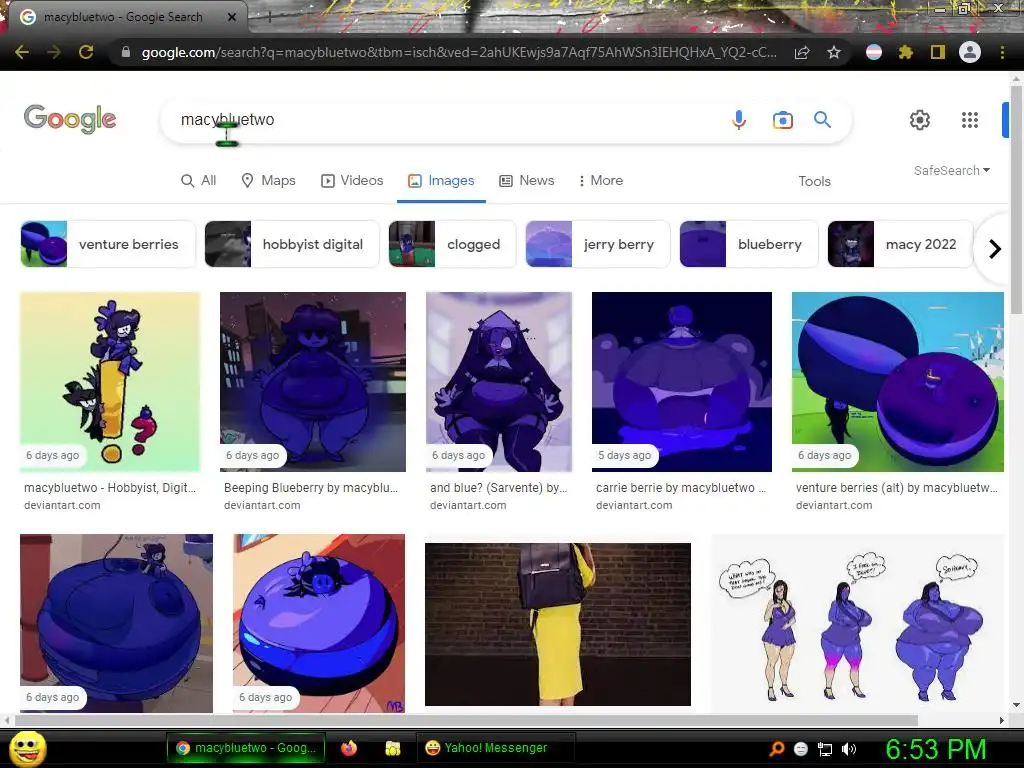This screenshot has width=1024, height=768.
Task: Open the volume speaker tray icon
Action: 848,749
